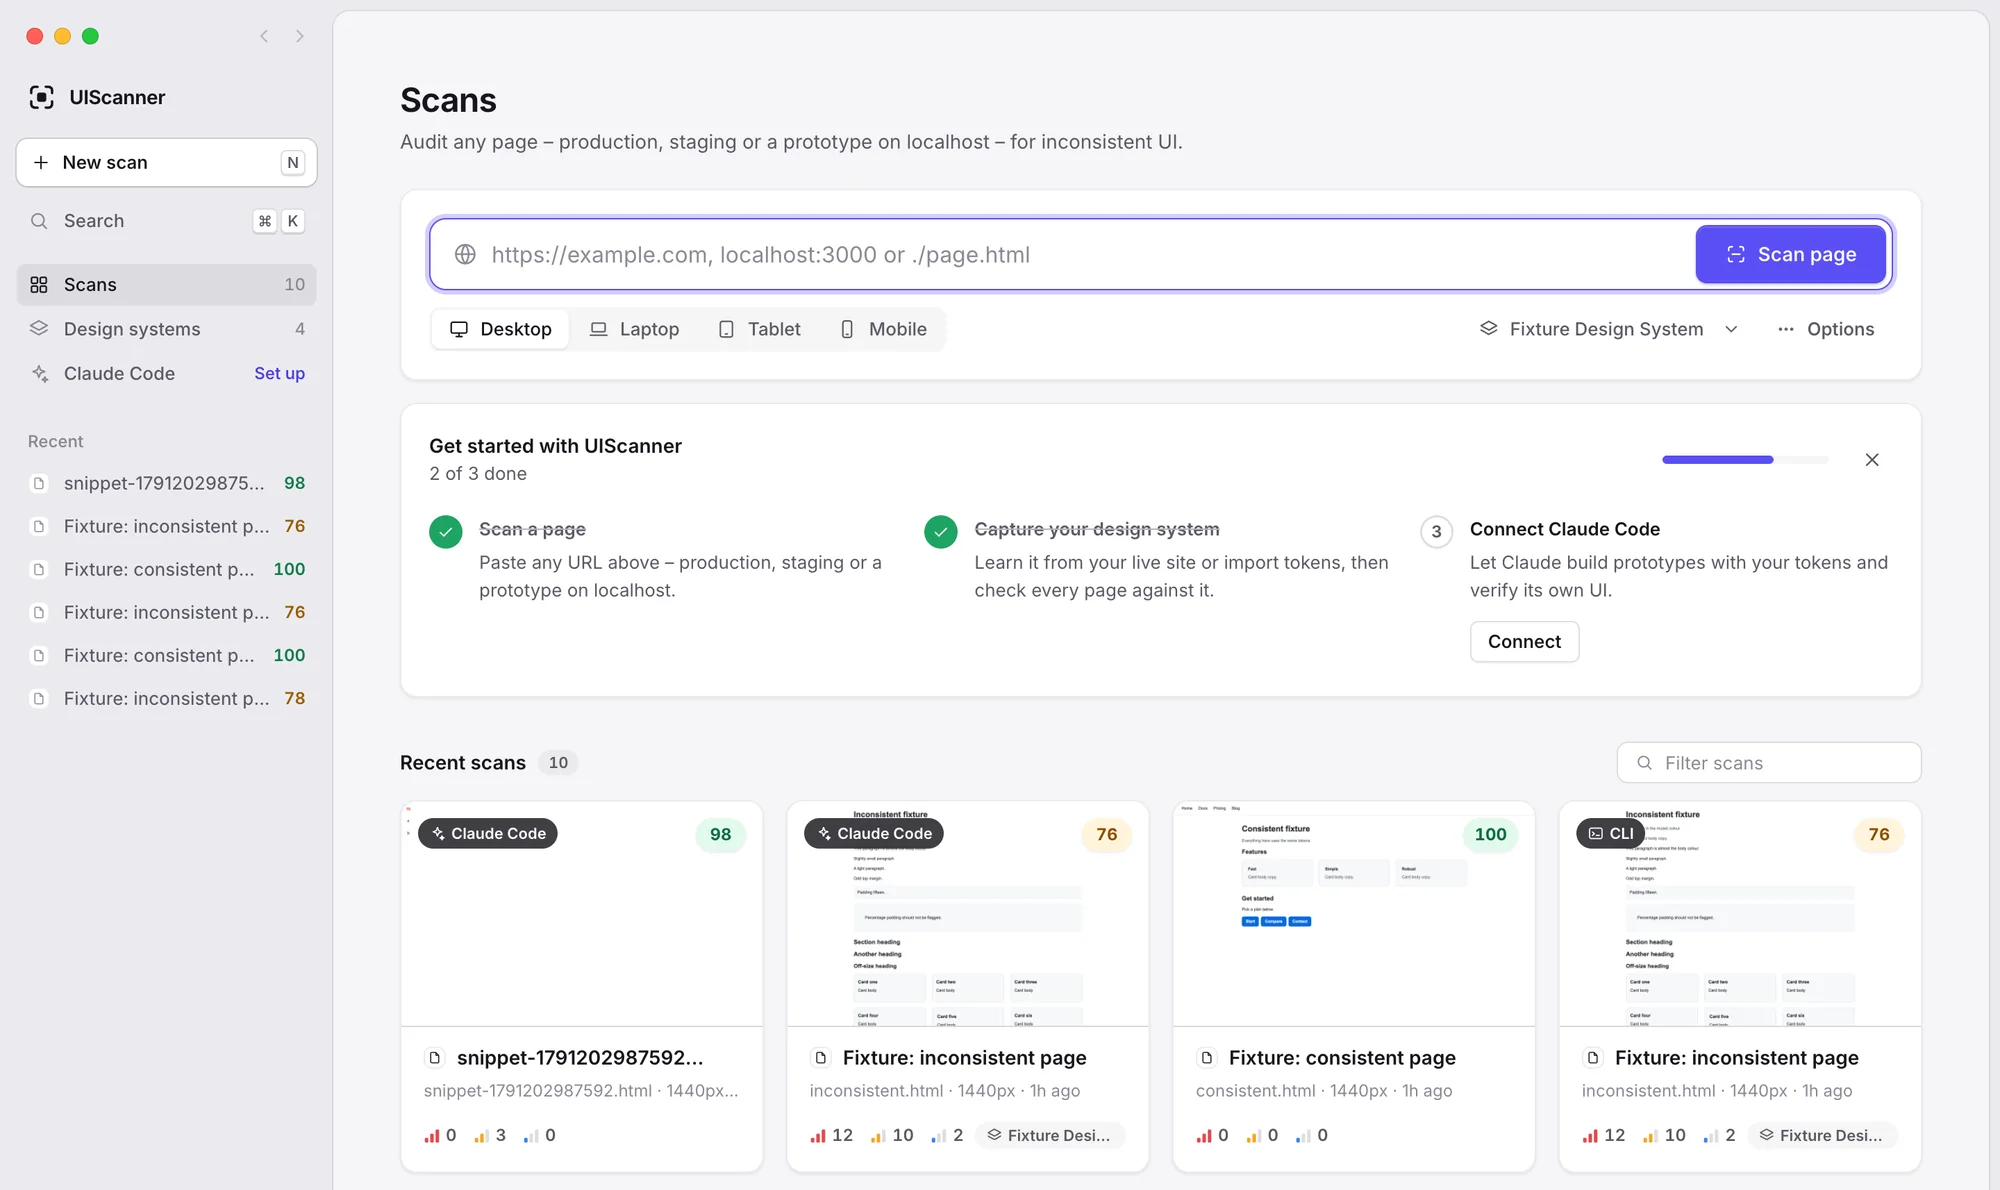The image size is (2000, 1190).
Task: Click the score 98 badge on snippet card
Action: [x=720, y=834]
